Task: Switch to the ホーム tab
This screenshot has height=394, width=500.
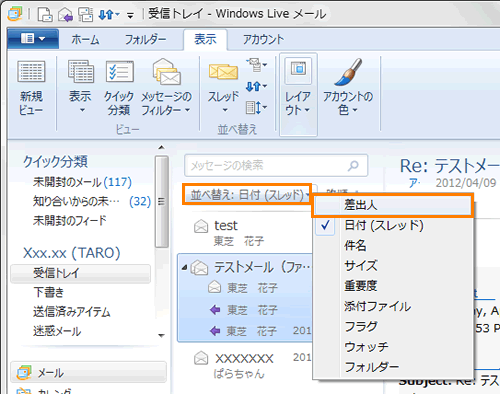Action: [85, 40]
